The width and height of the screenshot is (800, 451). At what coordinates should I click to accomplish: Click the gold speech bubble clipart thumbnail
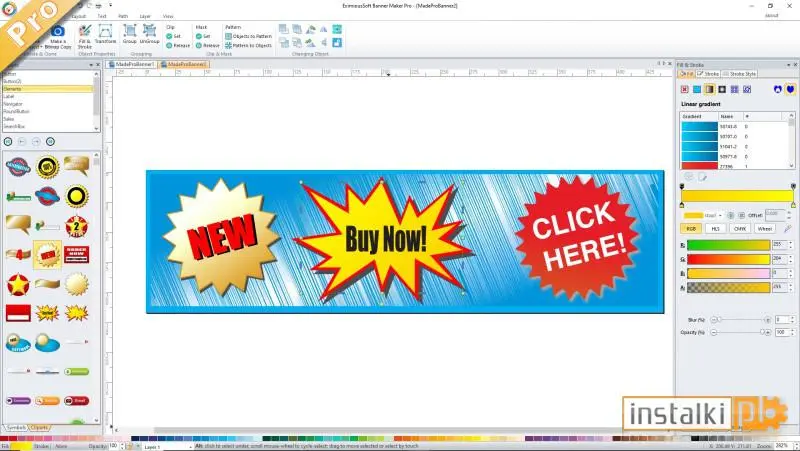18,223
